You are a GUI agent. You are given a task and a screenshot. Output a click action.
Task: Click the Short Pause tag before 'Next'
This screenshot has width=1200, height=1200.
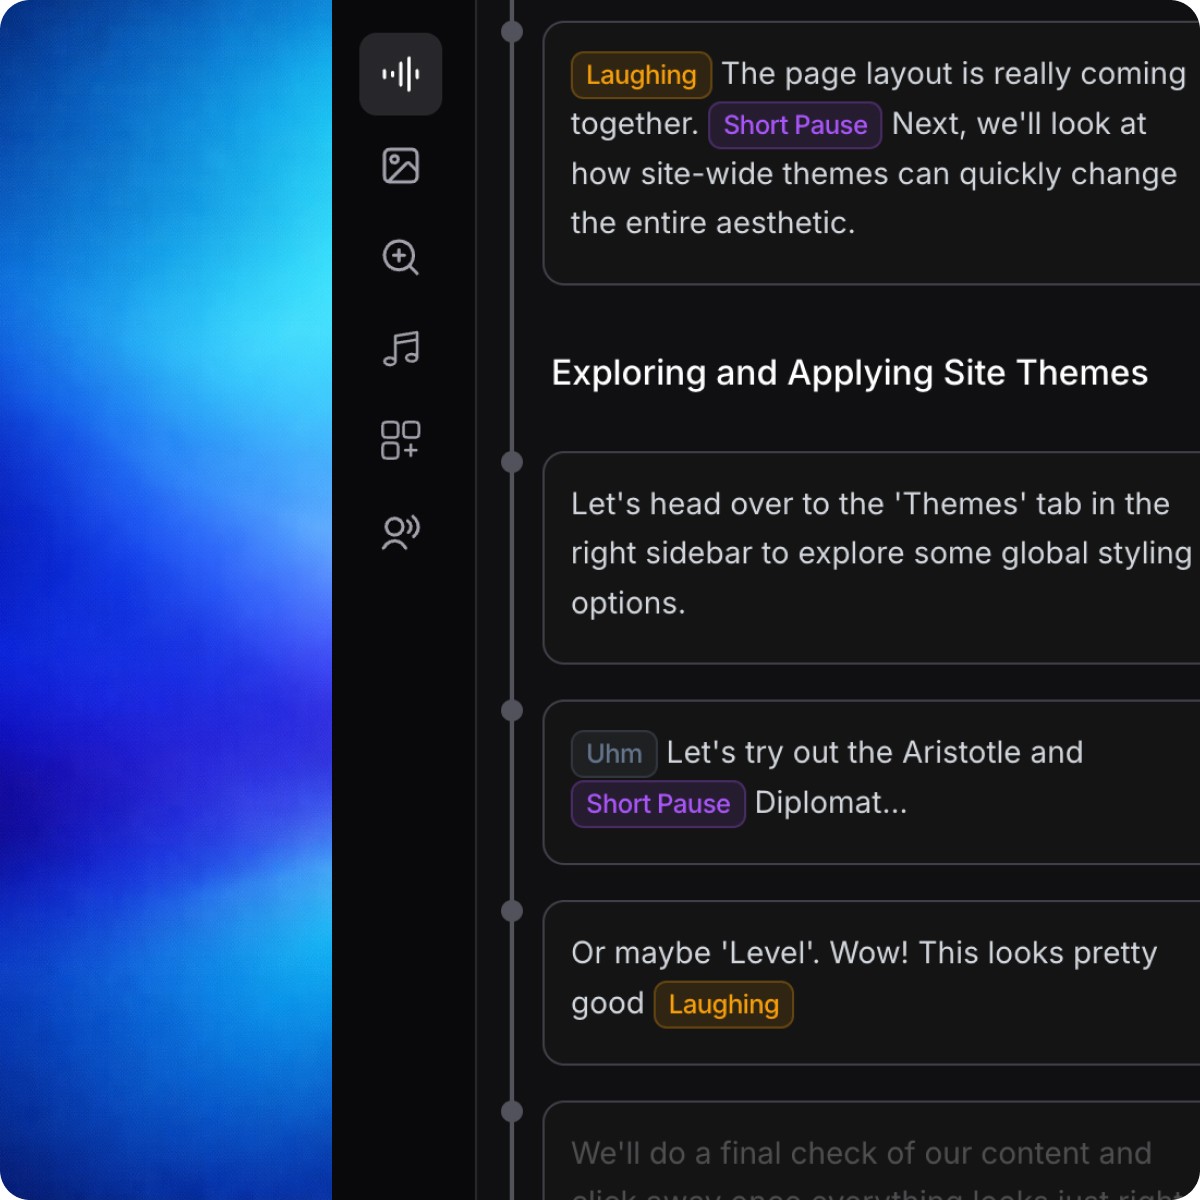click(795, 125)
